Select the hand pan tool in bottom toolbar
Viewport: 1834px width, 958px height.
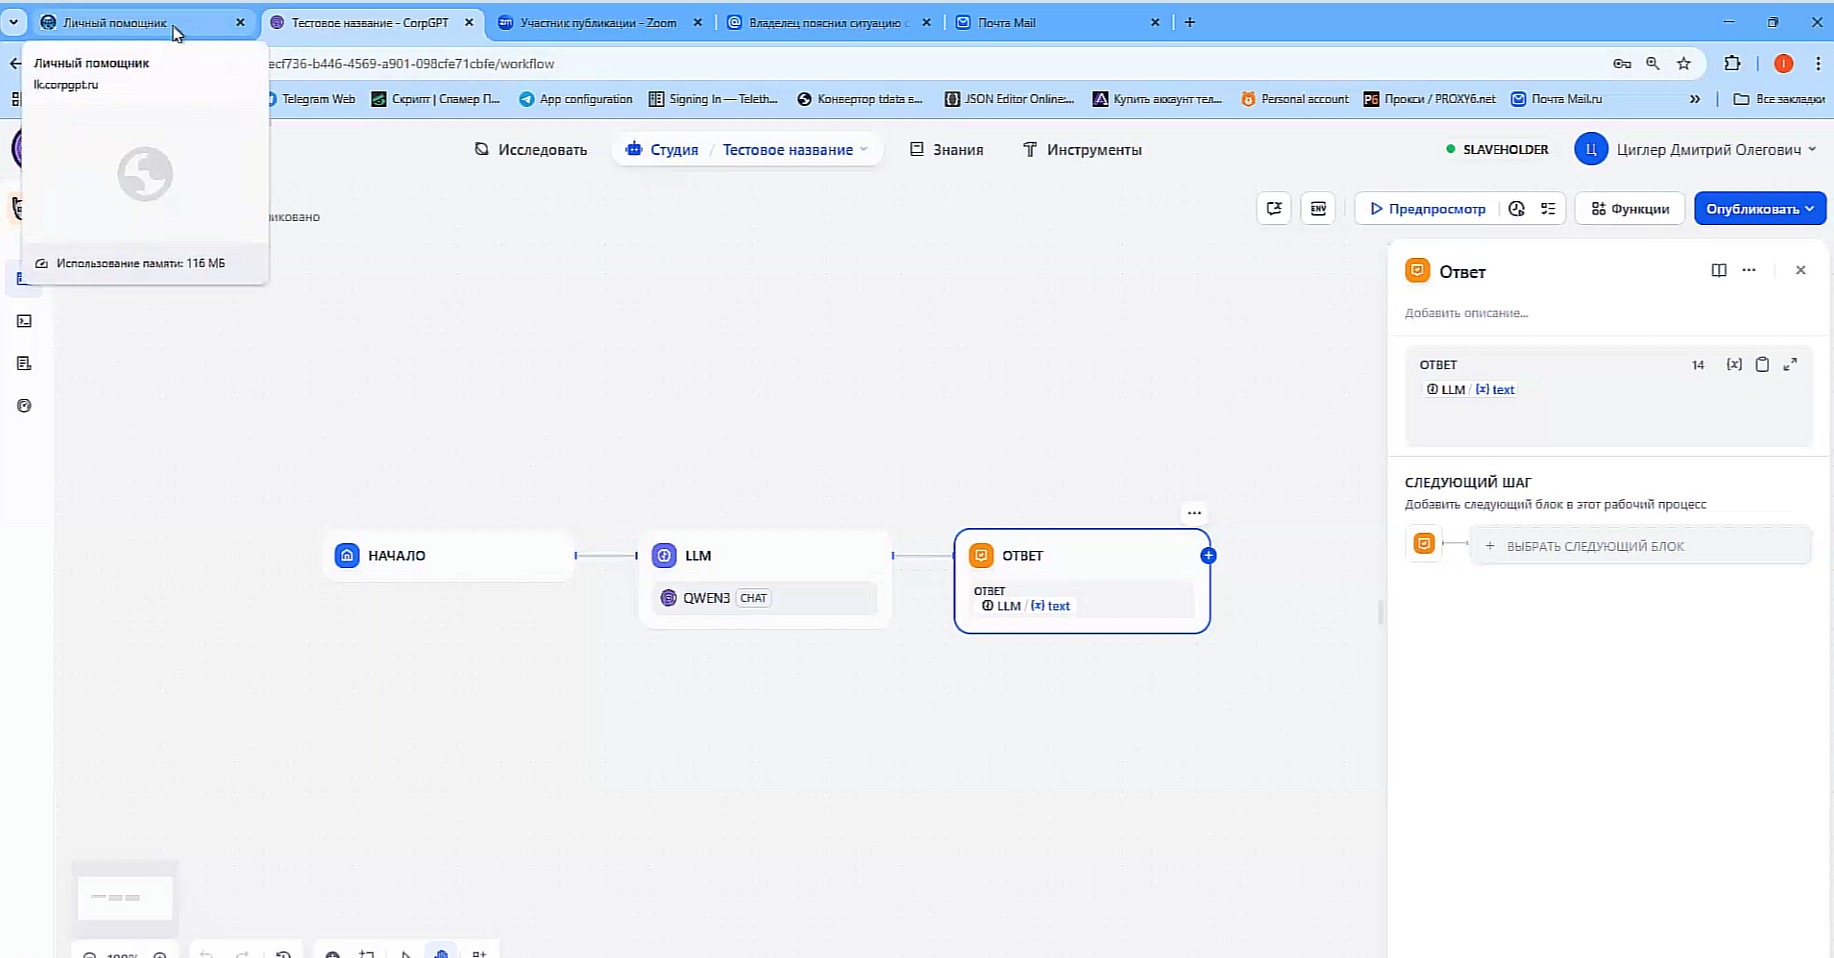click(441, 952)
